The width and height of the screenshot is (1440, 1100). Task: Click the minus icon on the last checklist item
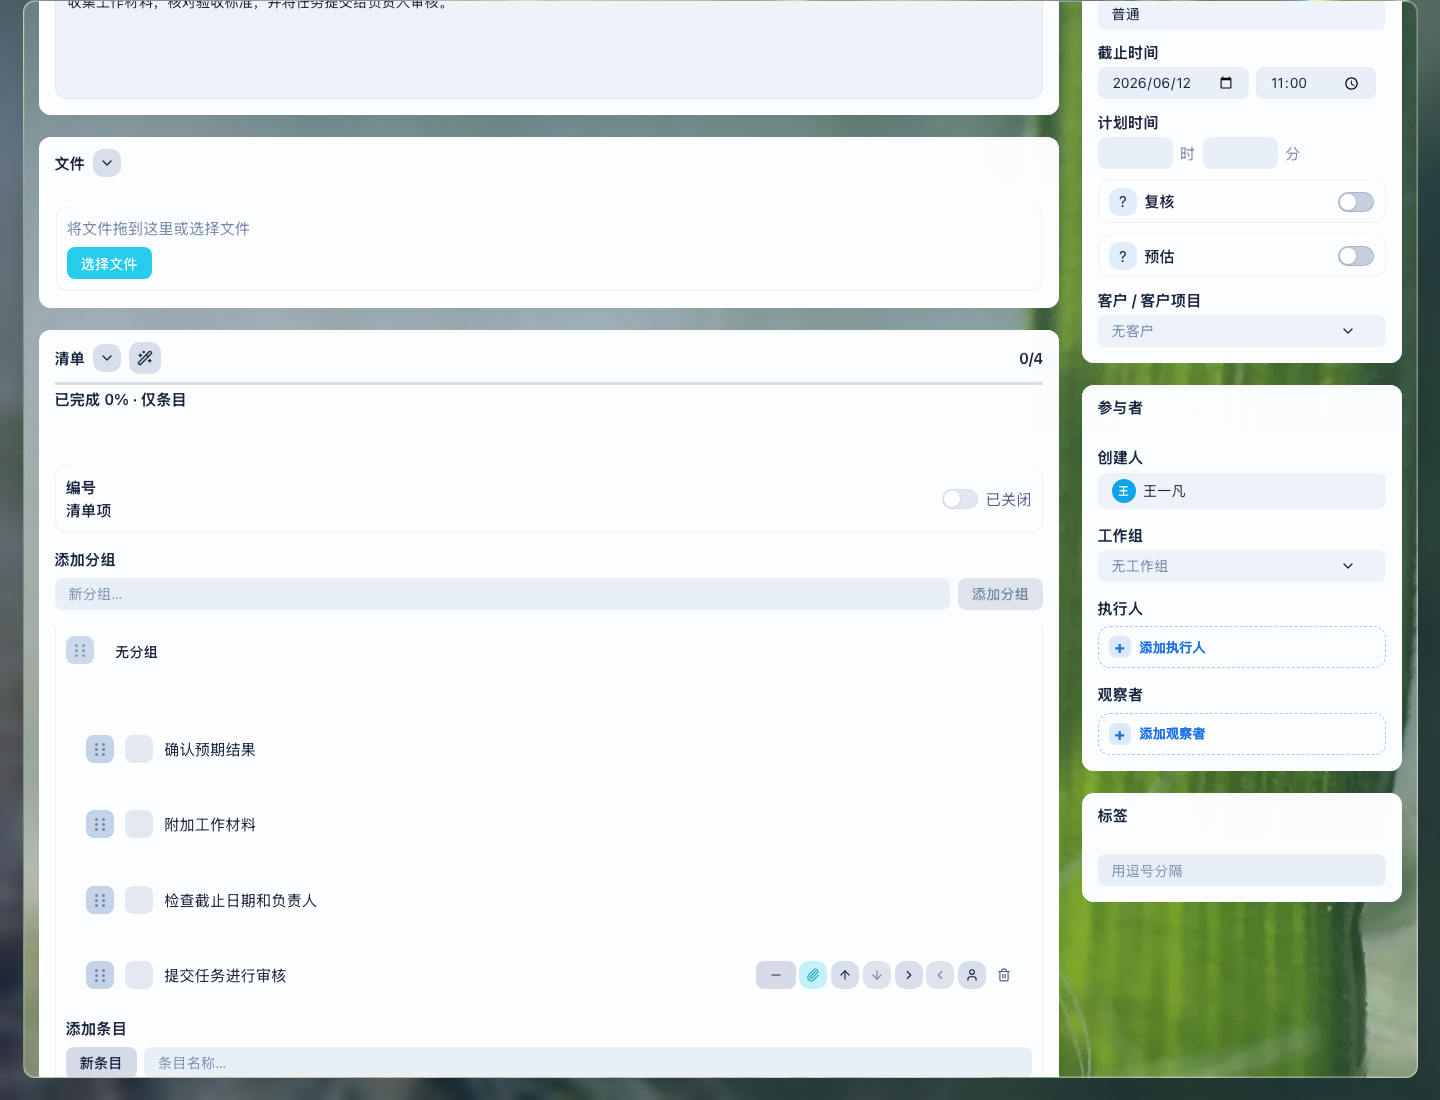click(x=776, y=975)
